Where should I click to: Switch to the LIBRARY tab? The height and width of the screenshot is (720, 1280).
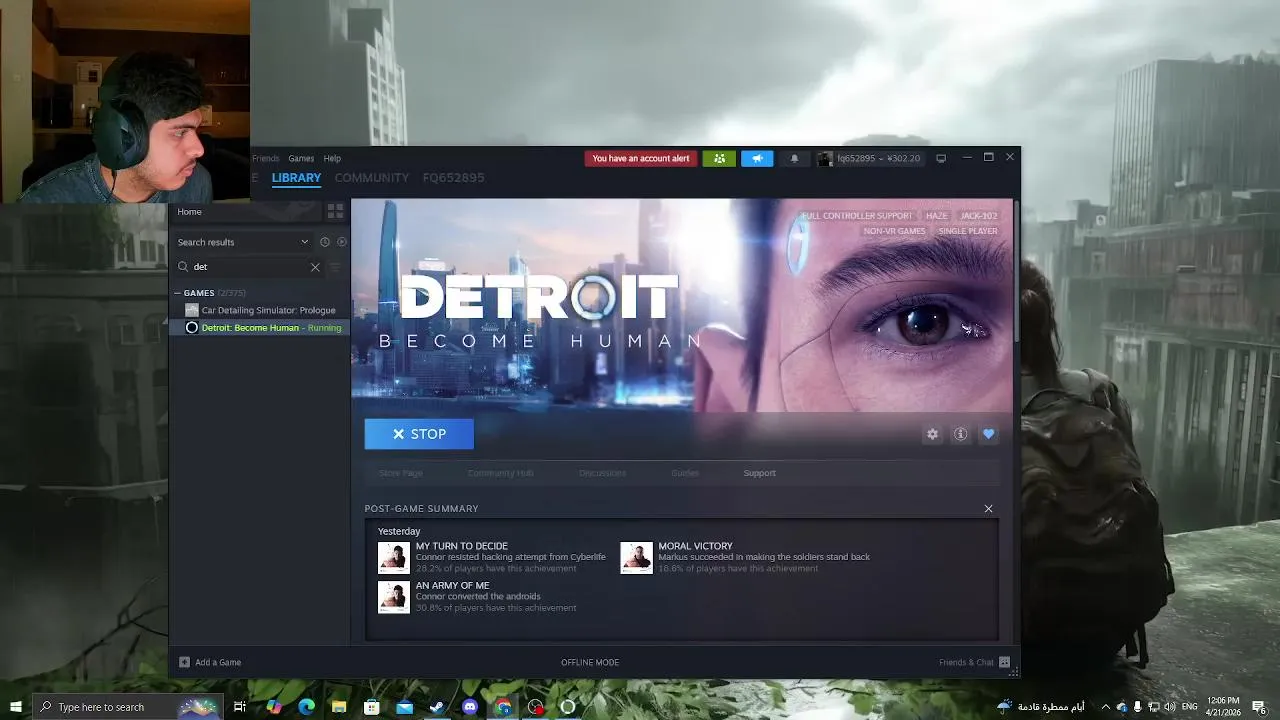[296, 178]
